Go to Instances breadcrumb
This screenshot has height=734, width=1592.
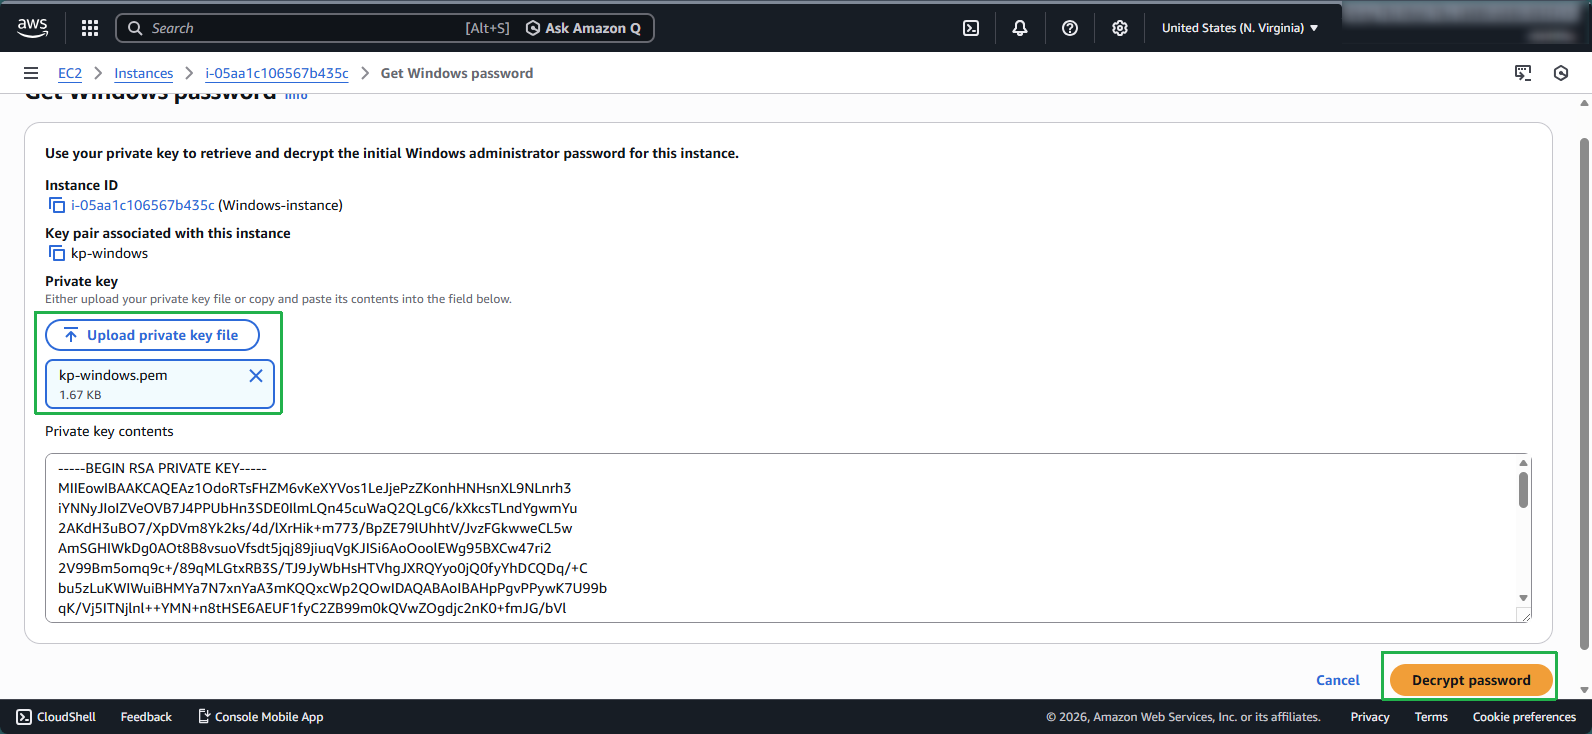point(143,73)
